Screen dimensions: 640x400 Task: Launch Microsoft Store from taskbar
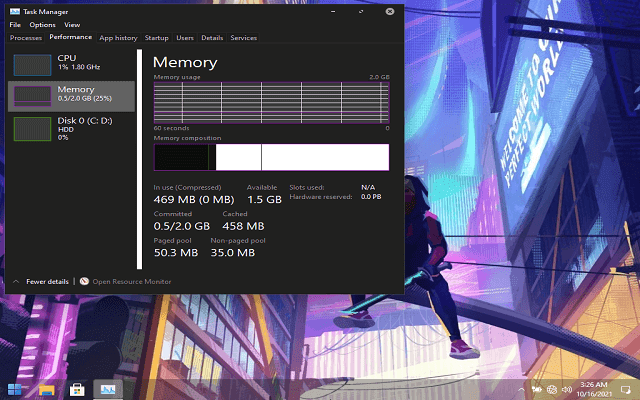(77, 390)
